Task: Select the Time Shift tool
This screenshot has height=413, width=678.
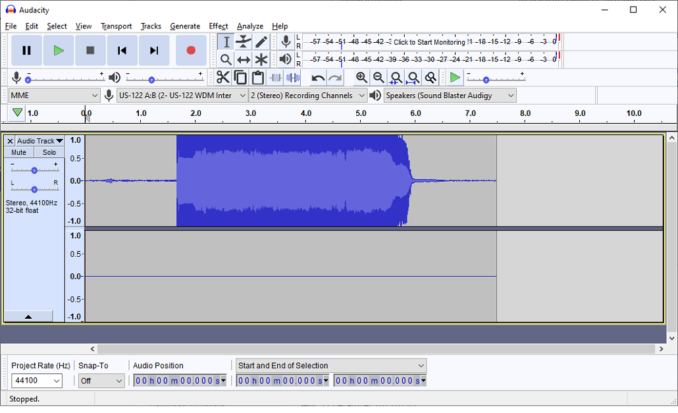Action: click(x=243, y=59)
